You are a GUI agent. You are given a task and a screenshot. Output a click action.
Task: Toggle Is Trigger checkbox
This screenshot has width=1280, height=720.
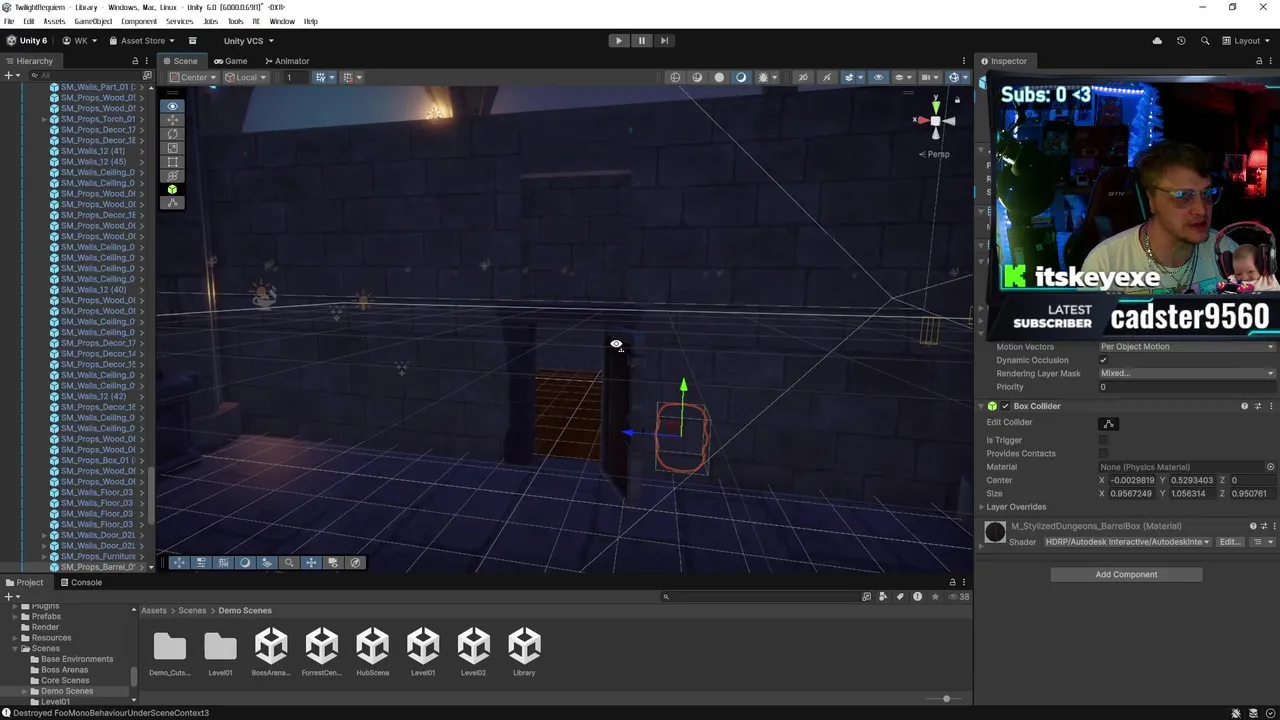(1103, 440)
